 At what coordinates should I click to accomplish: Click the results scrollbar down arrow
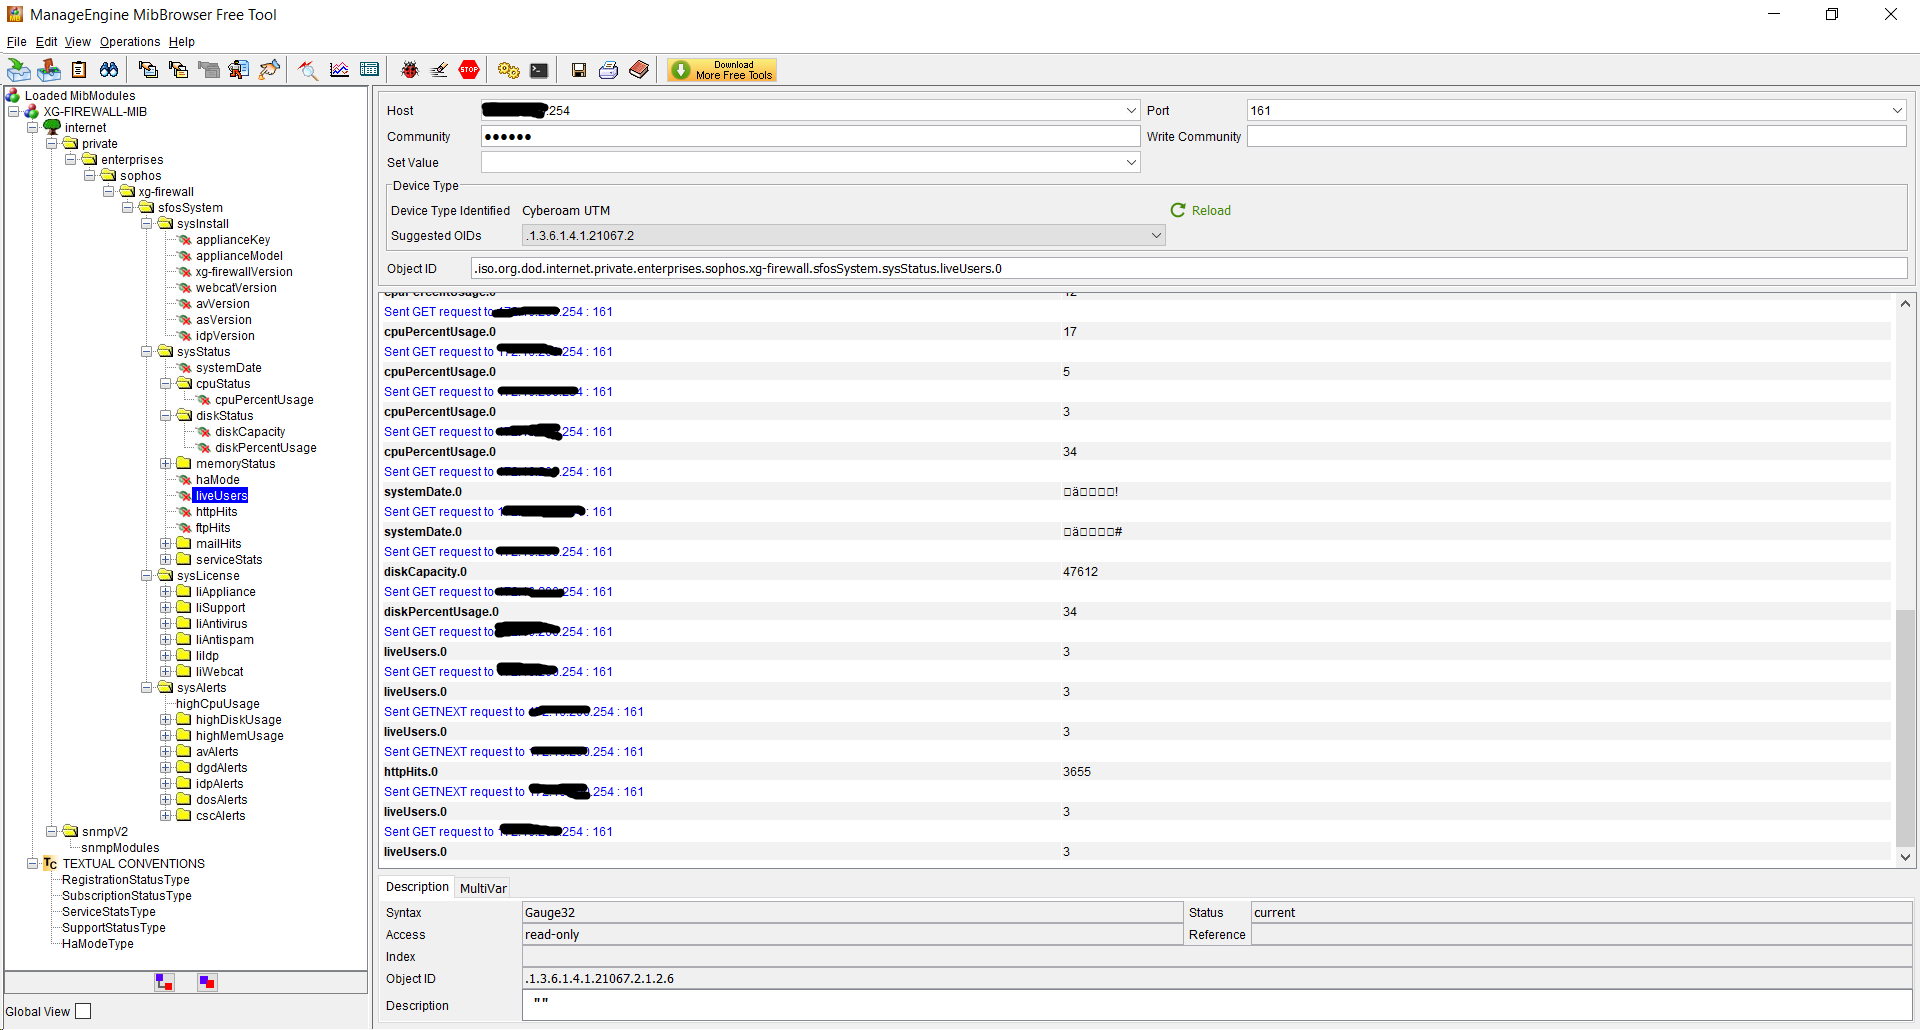click(x=1906, y=857)
